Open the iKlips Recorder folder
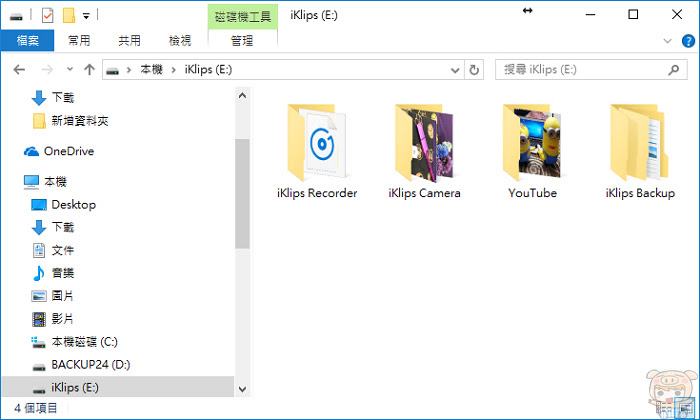700x420 pixels. pos(317,152)
